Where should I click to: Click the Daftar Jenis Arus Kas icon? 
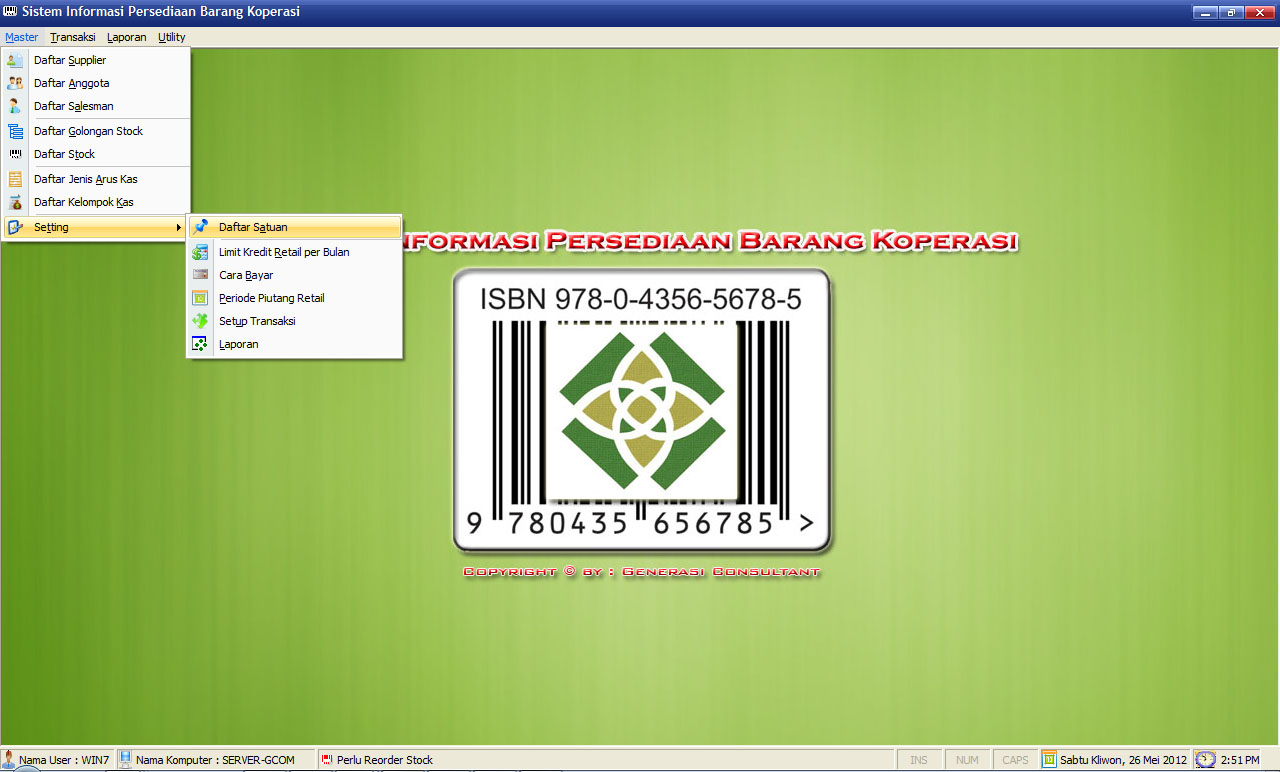(15, 179)
